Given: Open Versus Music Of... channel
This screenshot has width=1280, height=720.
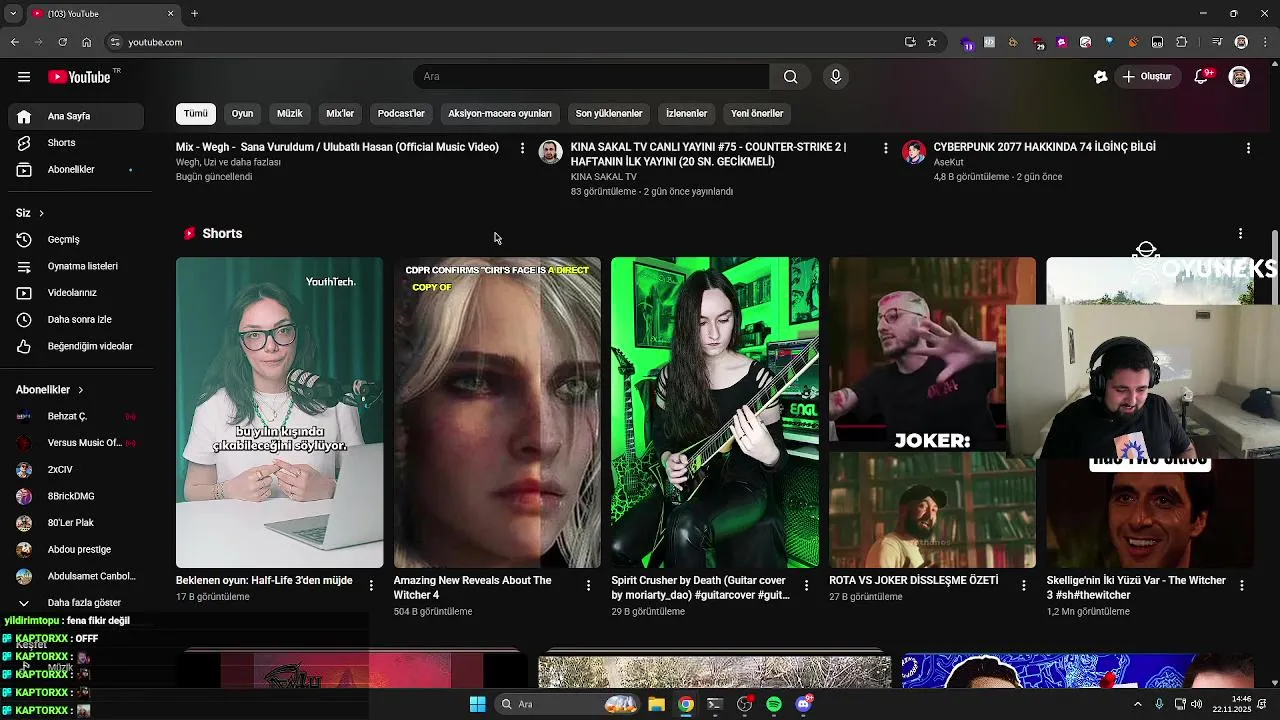Looking at the screenshot, I should (75, 443).
